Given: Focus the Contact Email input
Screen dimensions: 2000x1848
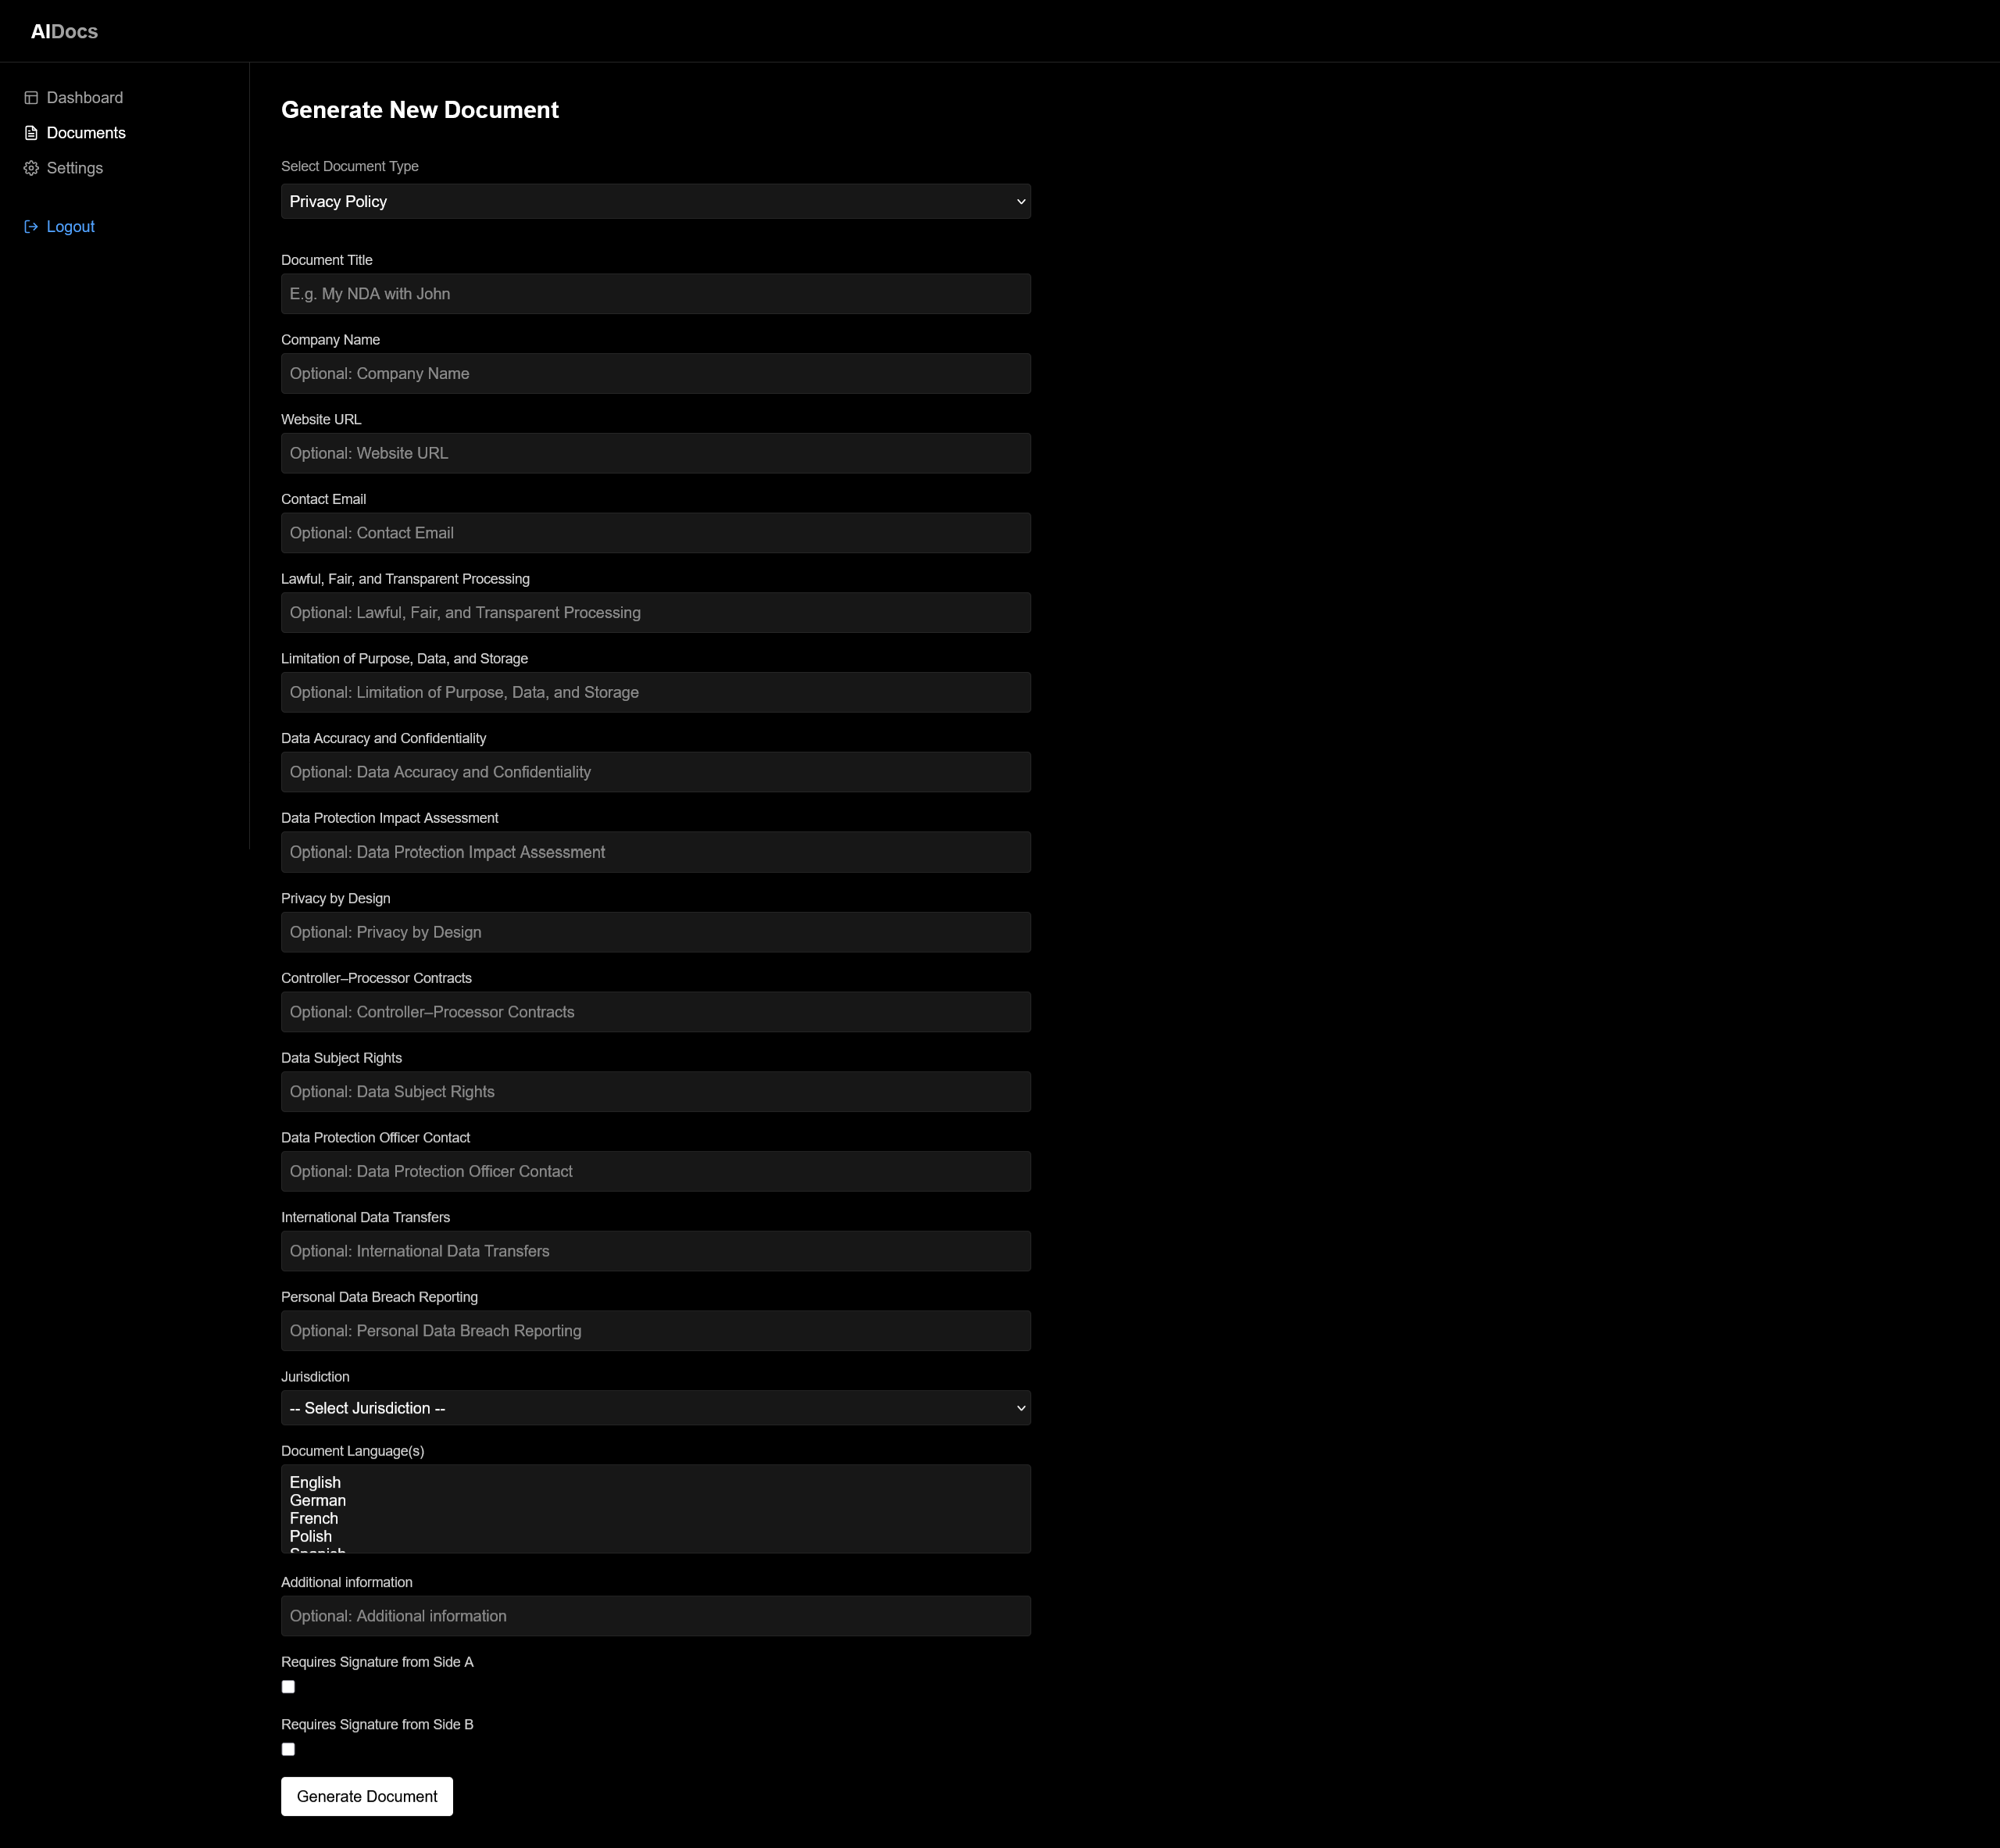Looking at the screenshot, I should click(x=655, y=532).
